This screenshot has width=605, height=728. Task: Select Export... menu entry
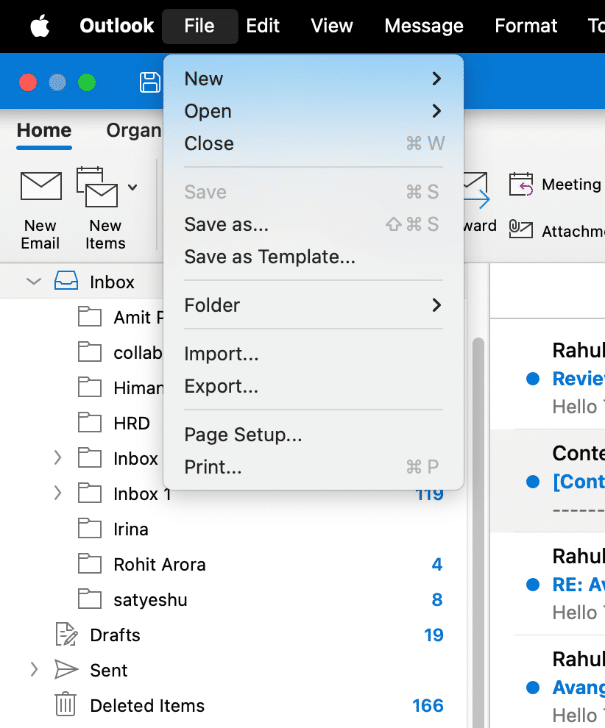313,386
